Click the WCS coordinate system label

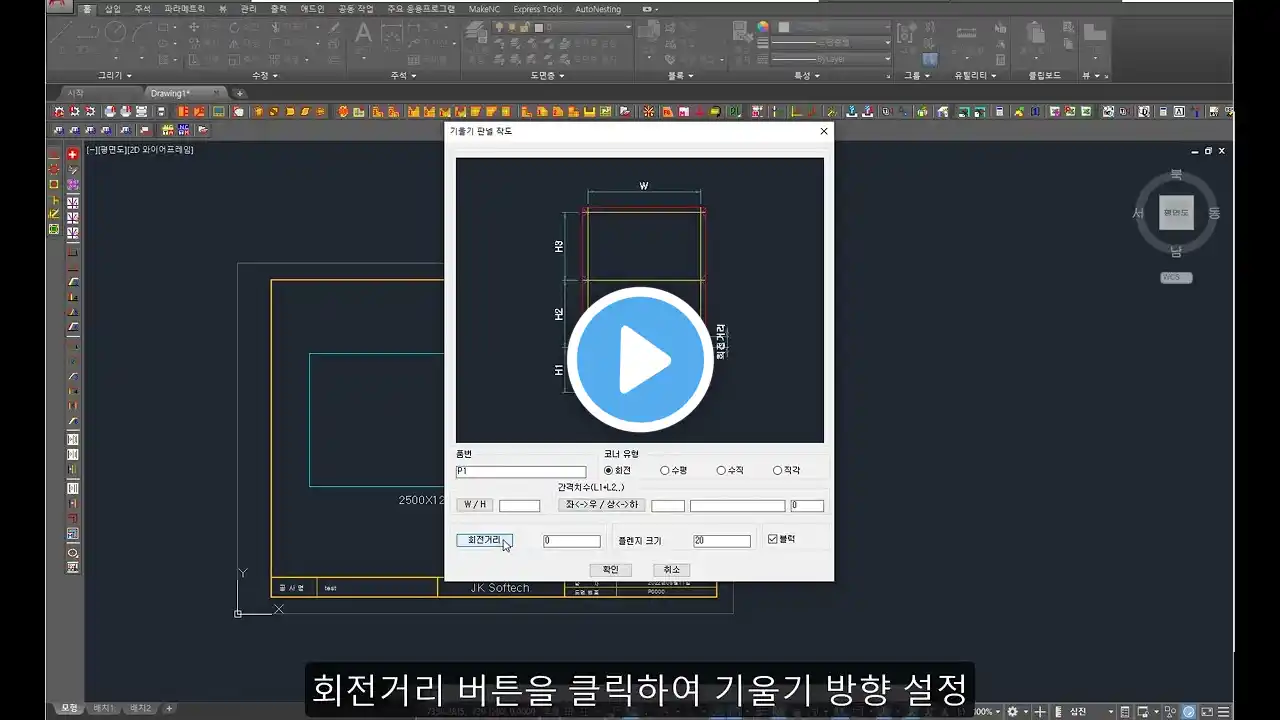click(1176, 277)
